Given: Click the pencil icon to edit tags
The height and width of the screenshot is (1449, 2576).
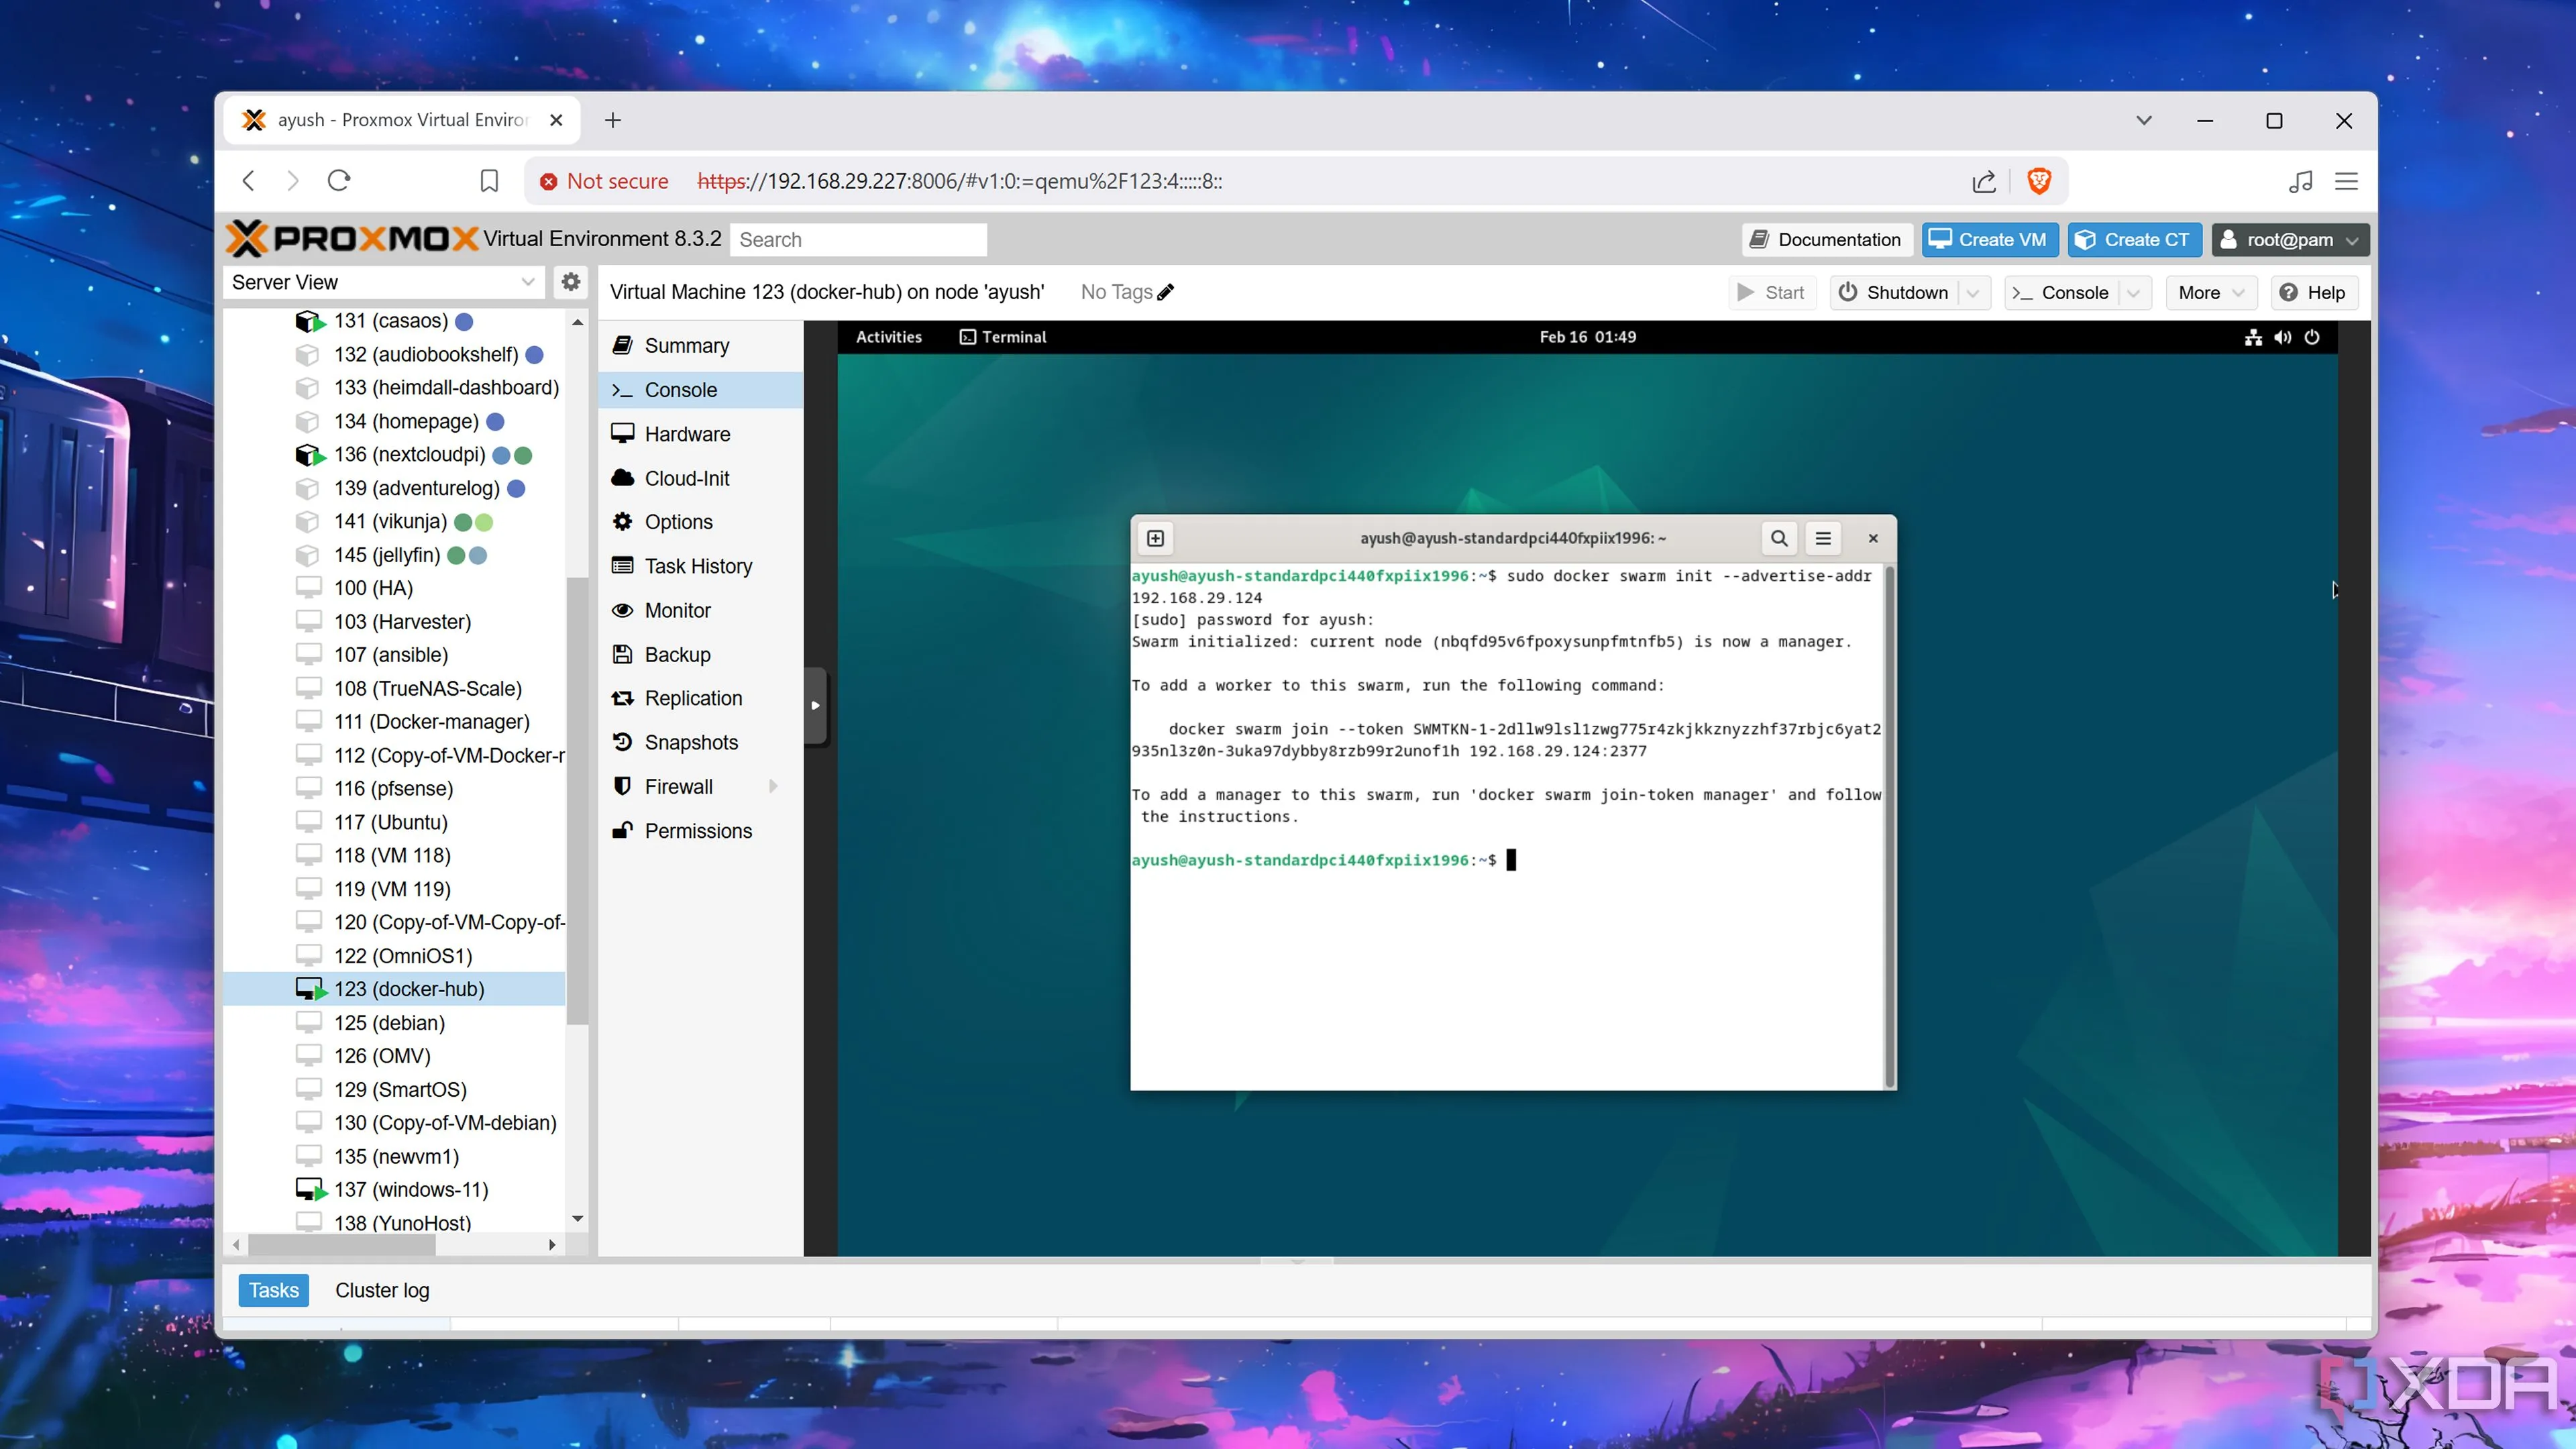Looking at the screenshot, I should pyautogui.click(x=1165, y=292).
